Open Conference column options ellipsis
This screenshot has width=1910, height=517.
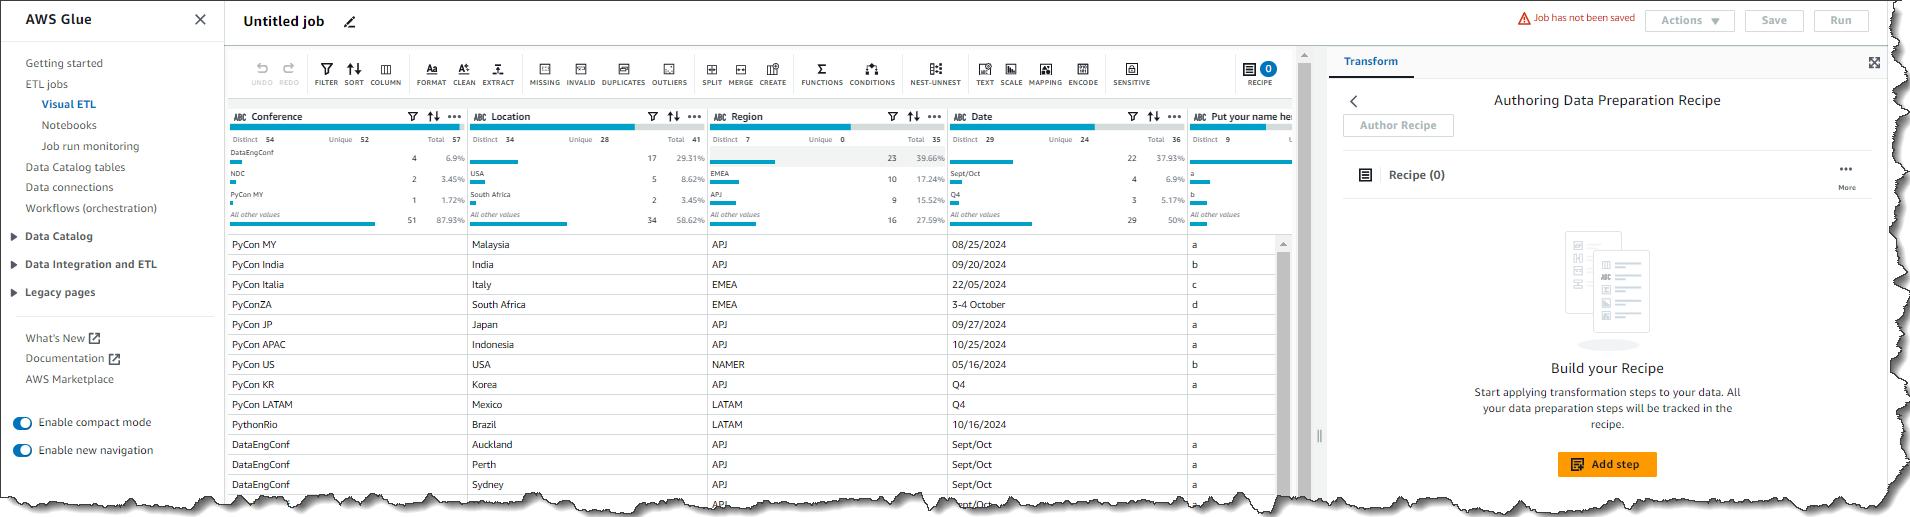coord(455,117)
